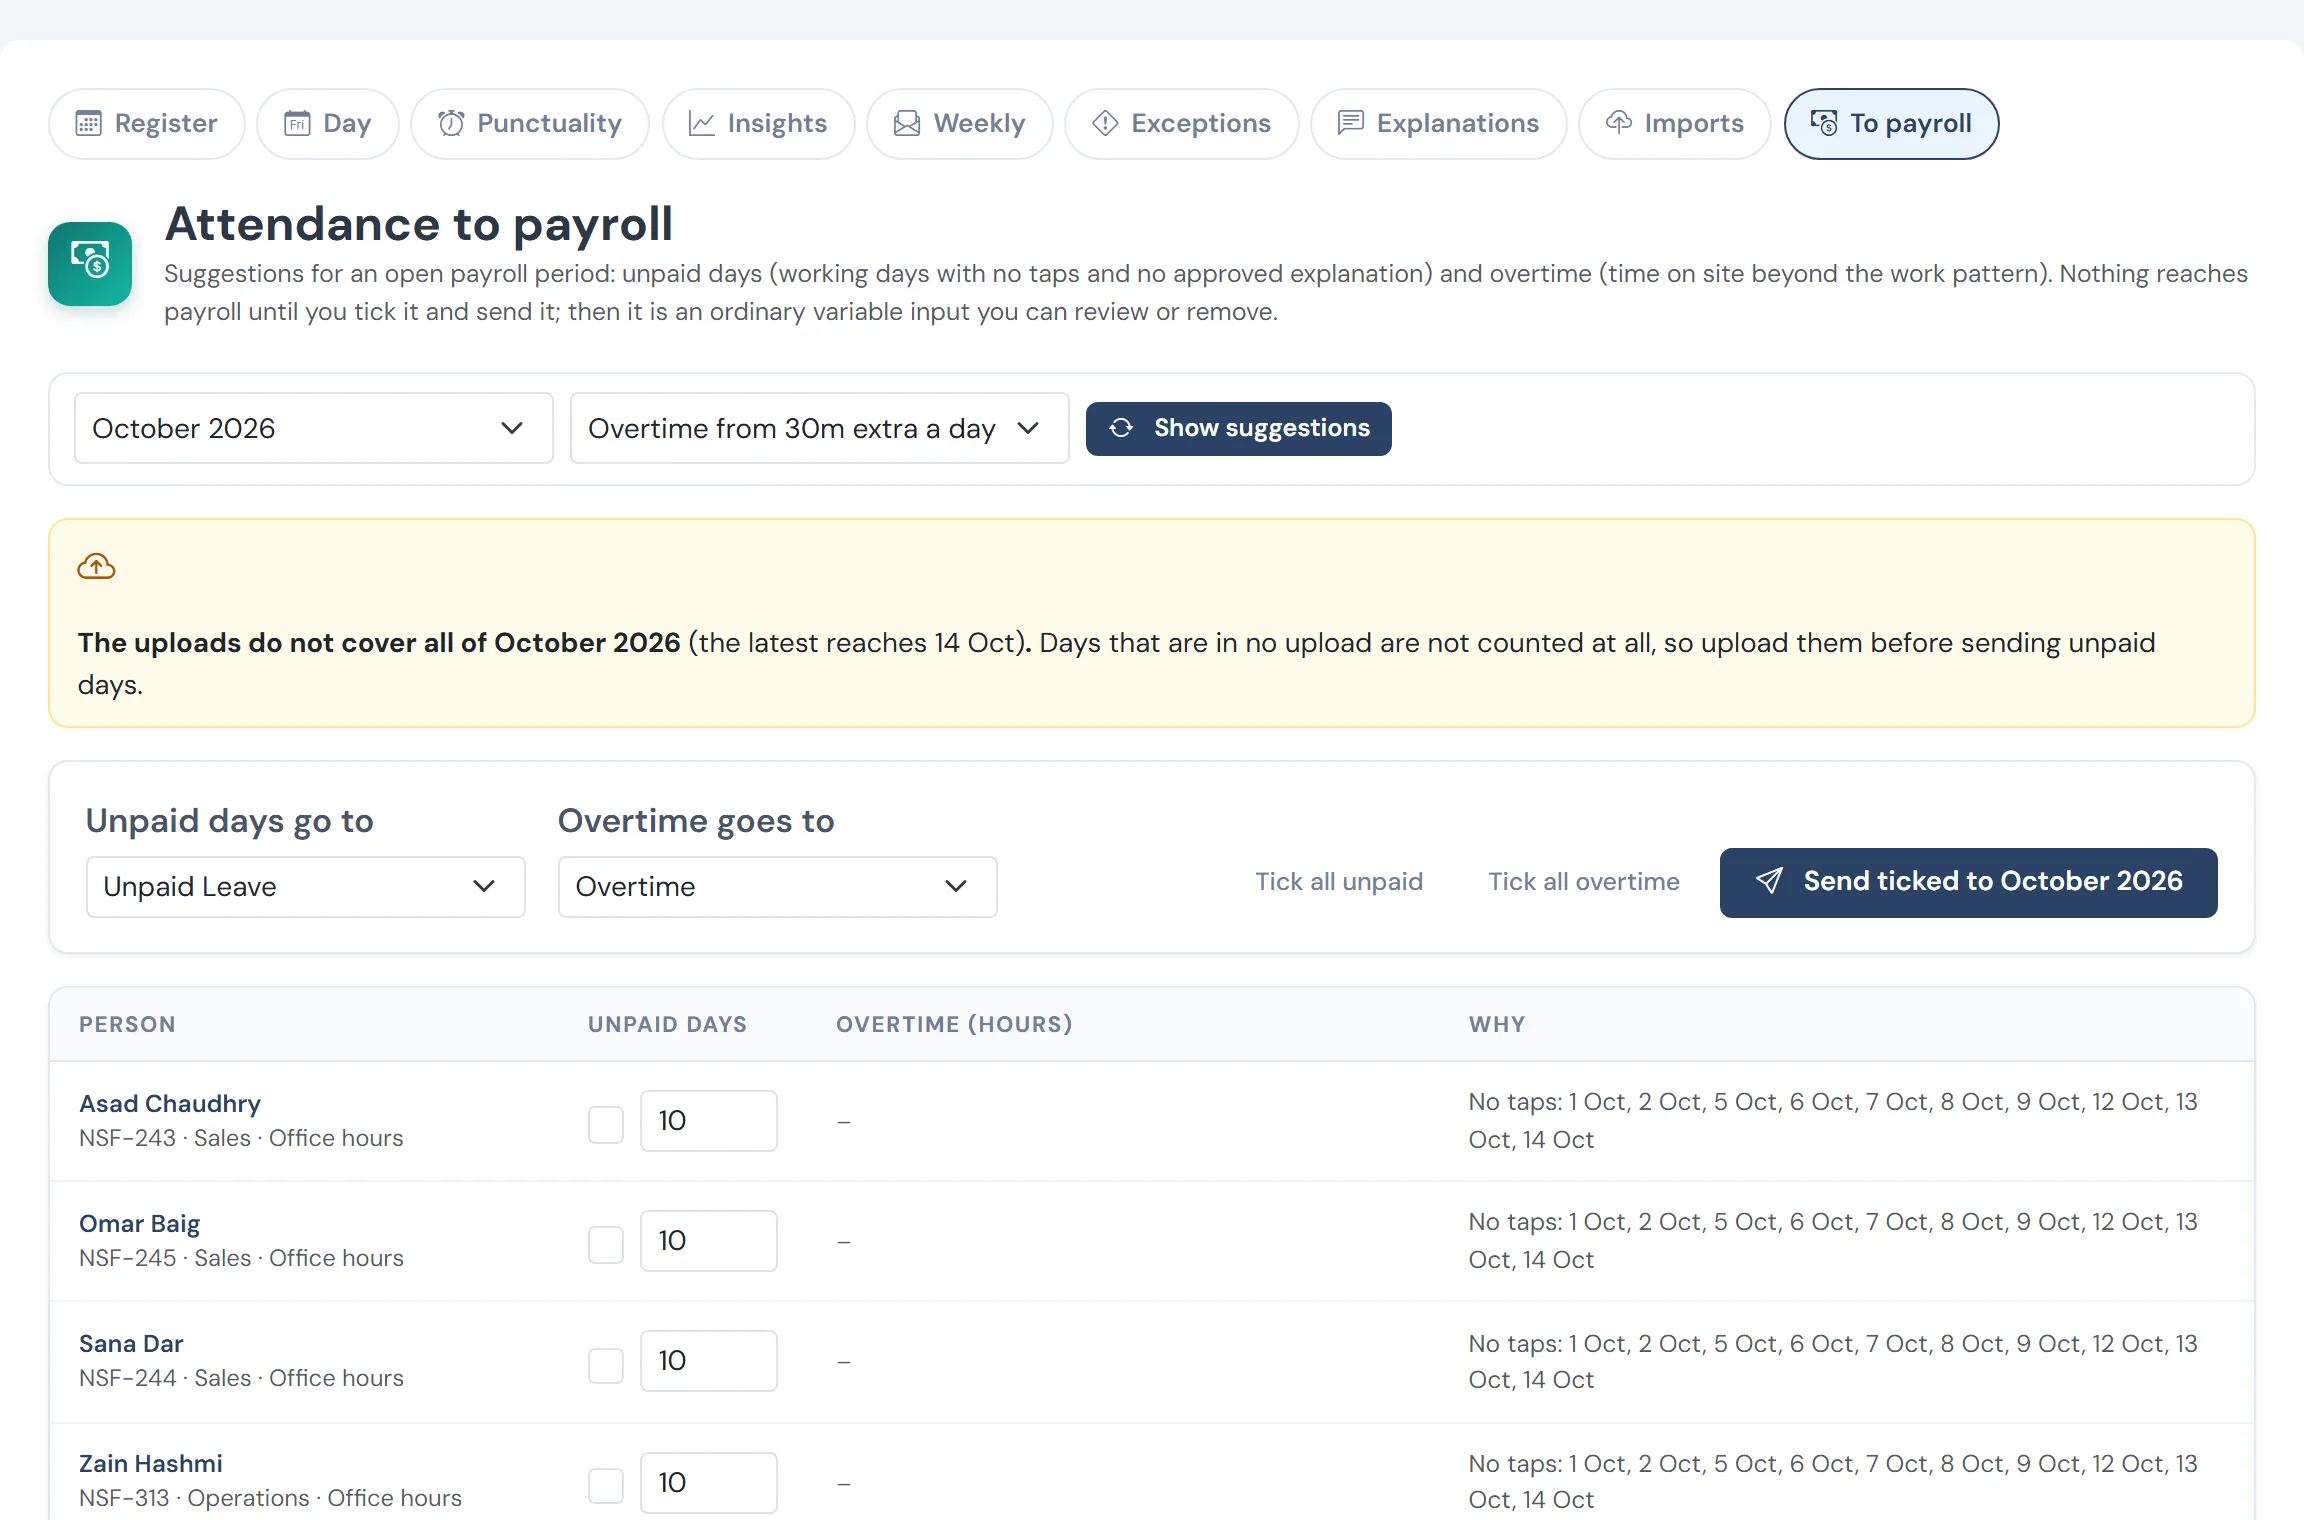Edit unpaid days field for Zain Hashmi
Screen dimensions: 2304x1520
tap(709, 1482)
